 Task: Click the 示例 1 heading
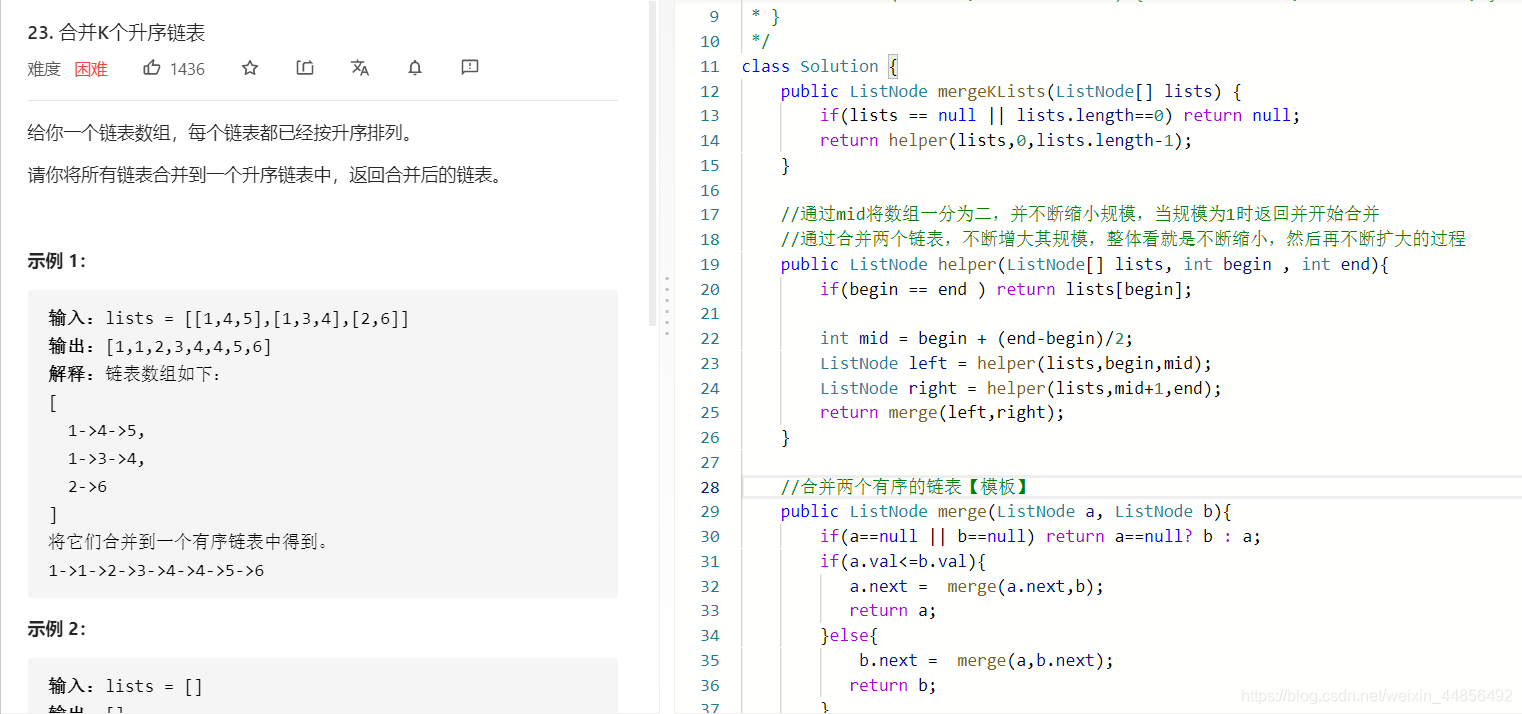click(57, 261)
